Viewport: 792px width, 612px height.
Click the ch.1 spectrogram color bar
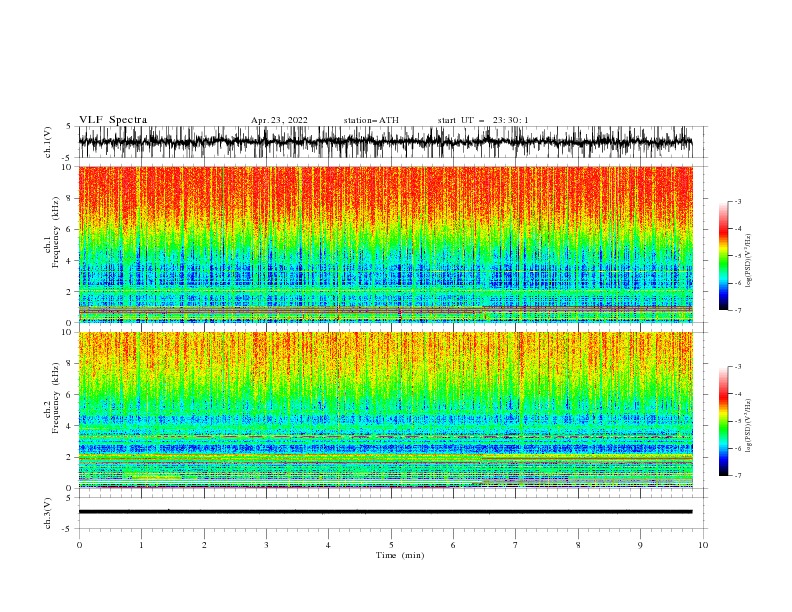tap(723, 256)
